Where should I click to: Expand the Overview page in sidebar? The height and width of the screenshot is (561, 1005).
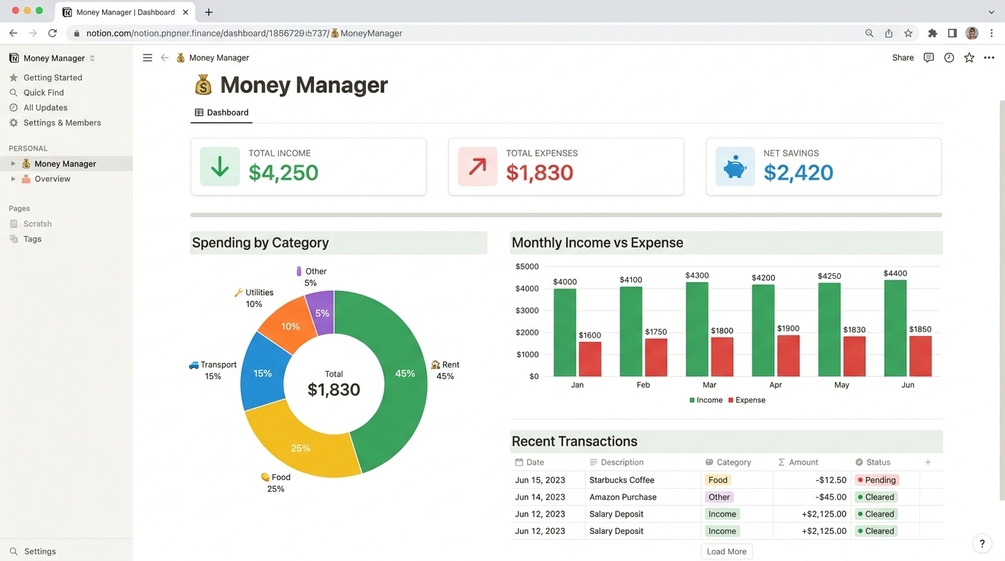coord(13,179)
